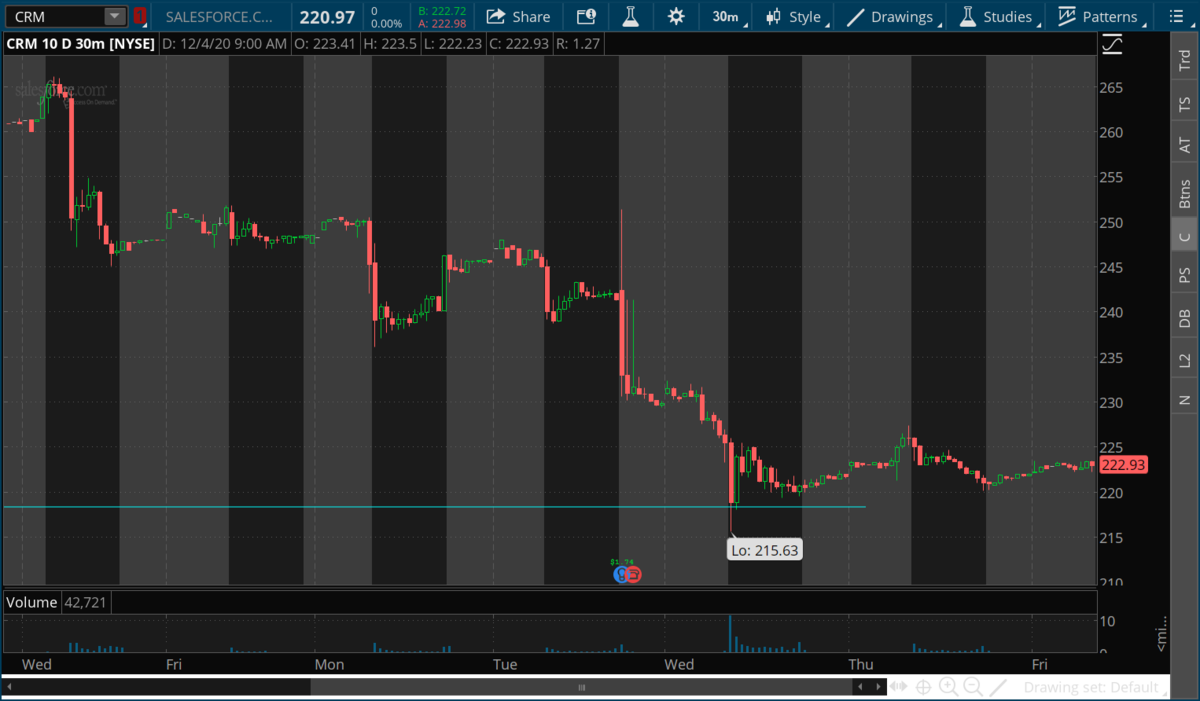Click inside the CRM symbol input field
The image size is (1200, 701).
coord(53,16)
